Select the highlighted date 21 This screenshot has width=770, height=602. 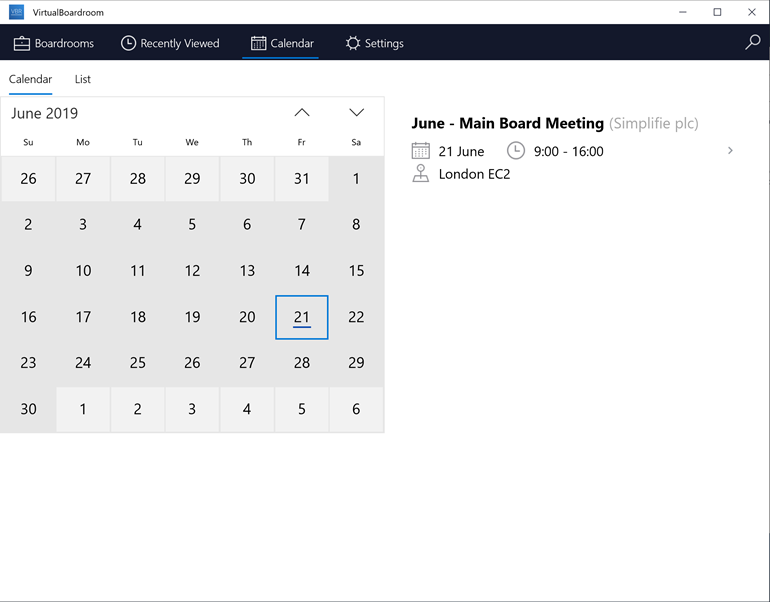coord(302,317)
